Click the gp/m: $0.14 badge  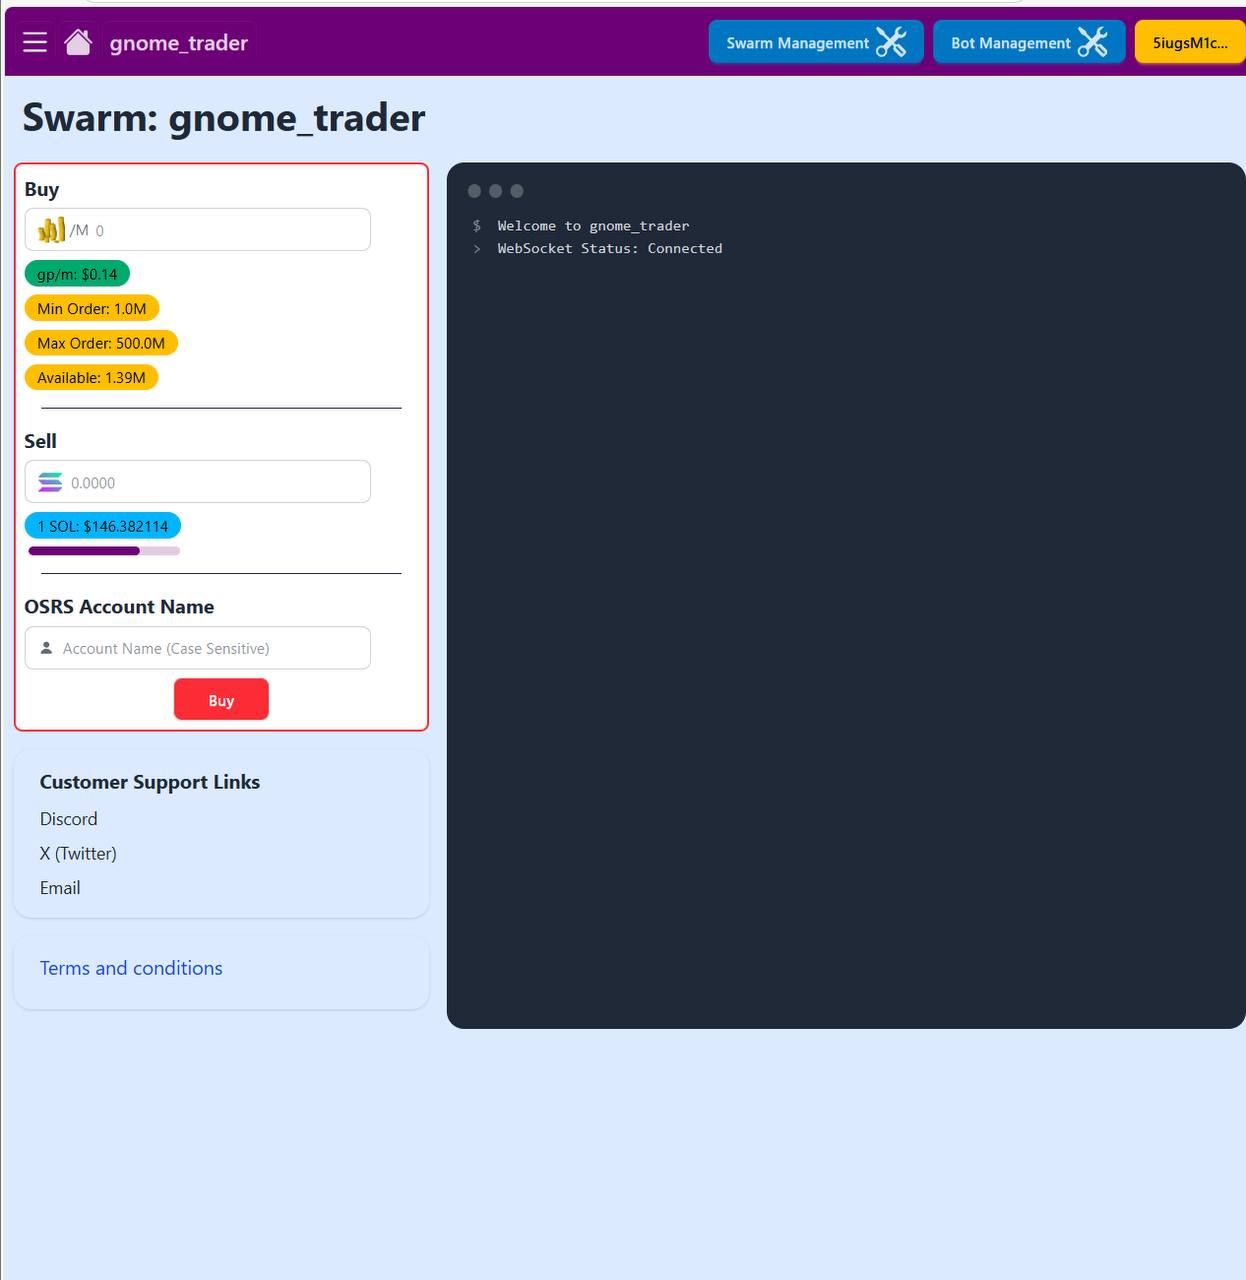[x=77, y=274]
